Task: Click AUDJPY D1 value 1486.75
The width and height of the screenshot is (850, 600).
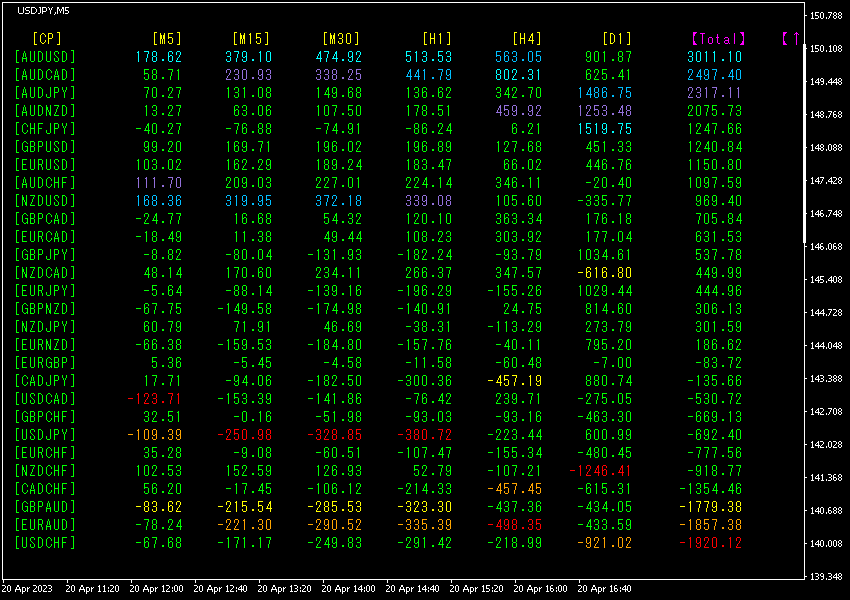Action: pos(604,93)
